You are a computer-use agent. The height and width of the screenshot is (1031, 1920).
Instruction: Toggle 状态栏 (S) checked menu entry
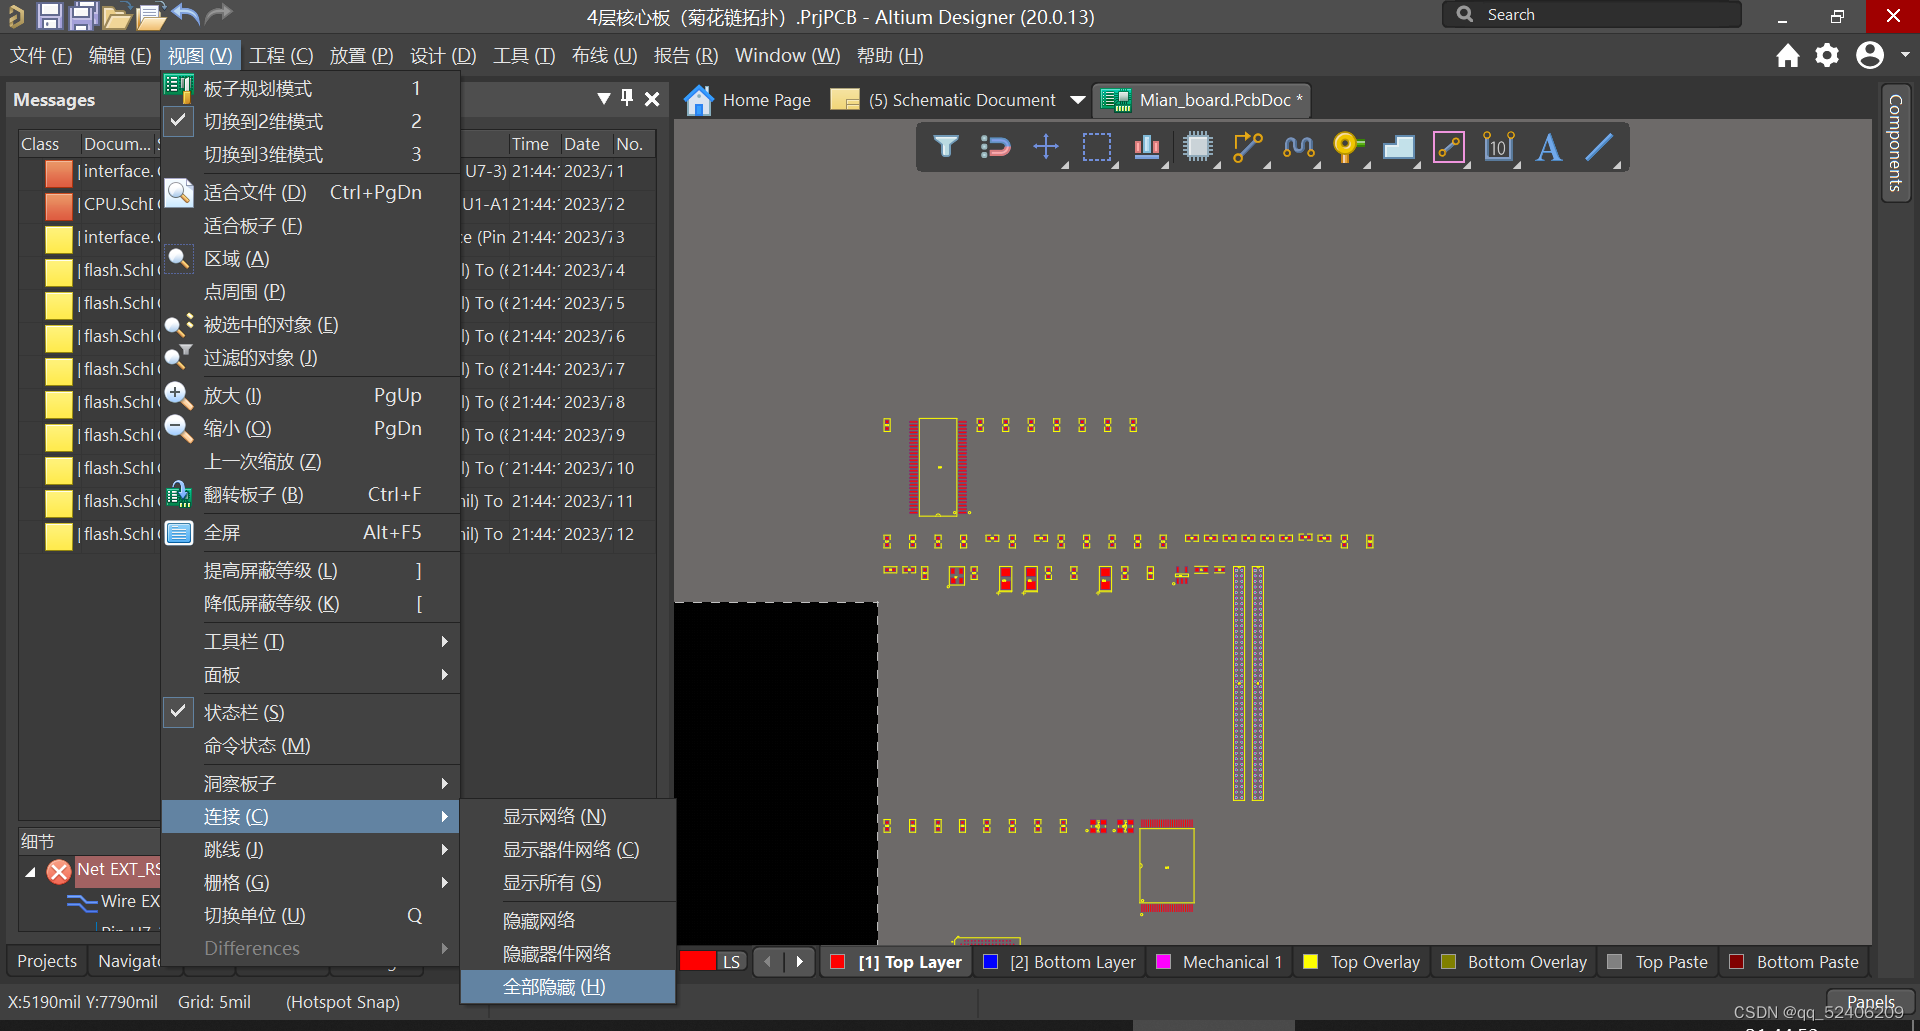coord(310,712)
